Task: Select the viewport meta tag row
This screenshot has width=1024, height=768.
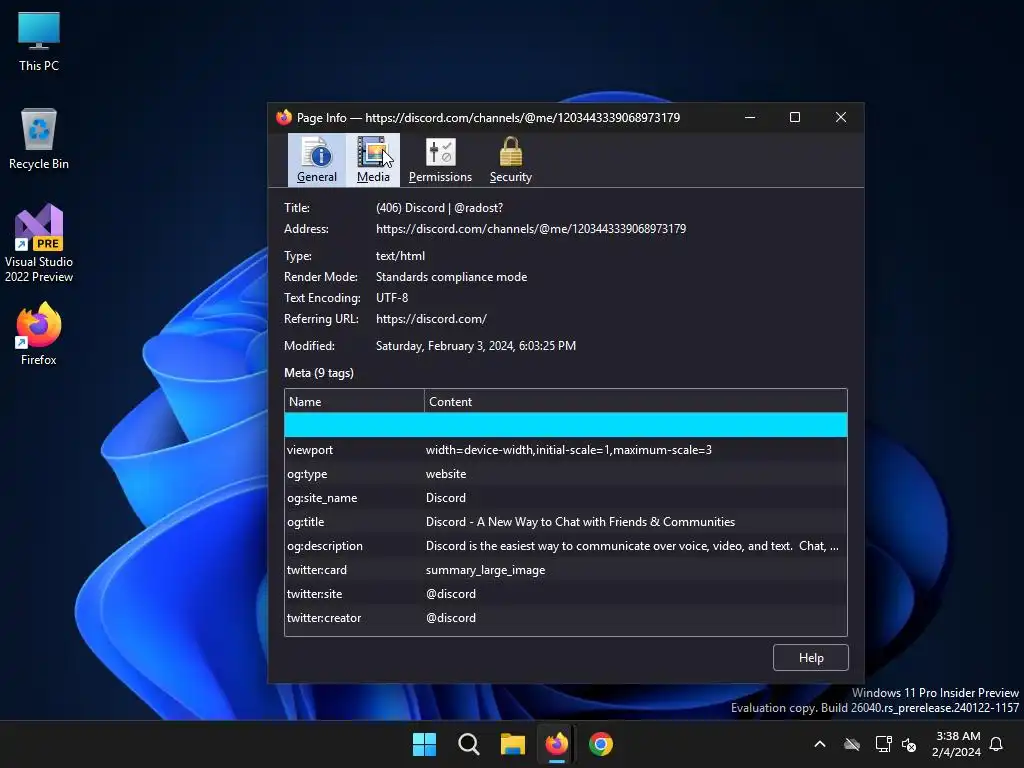Action: (566, 450)
